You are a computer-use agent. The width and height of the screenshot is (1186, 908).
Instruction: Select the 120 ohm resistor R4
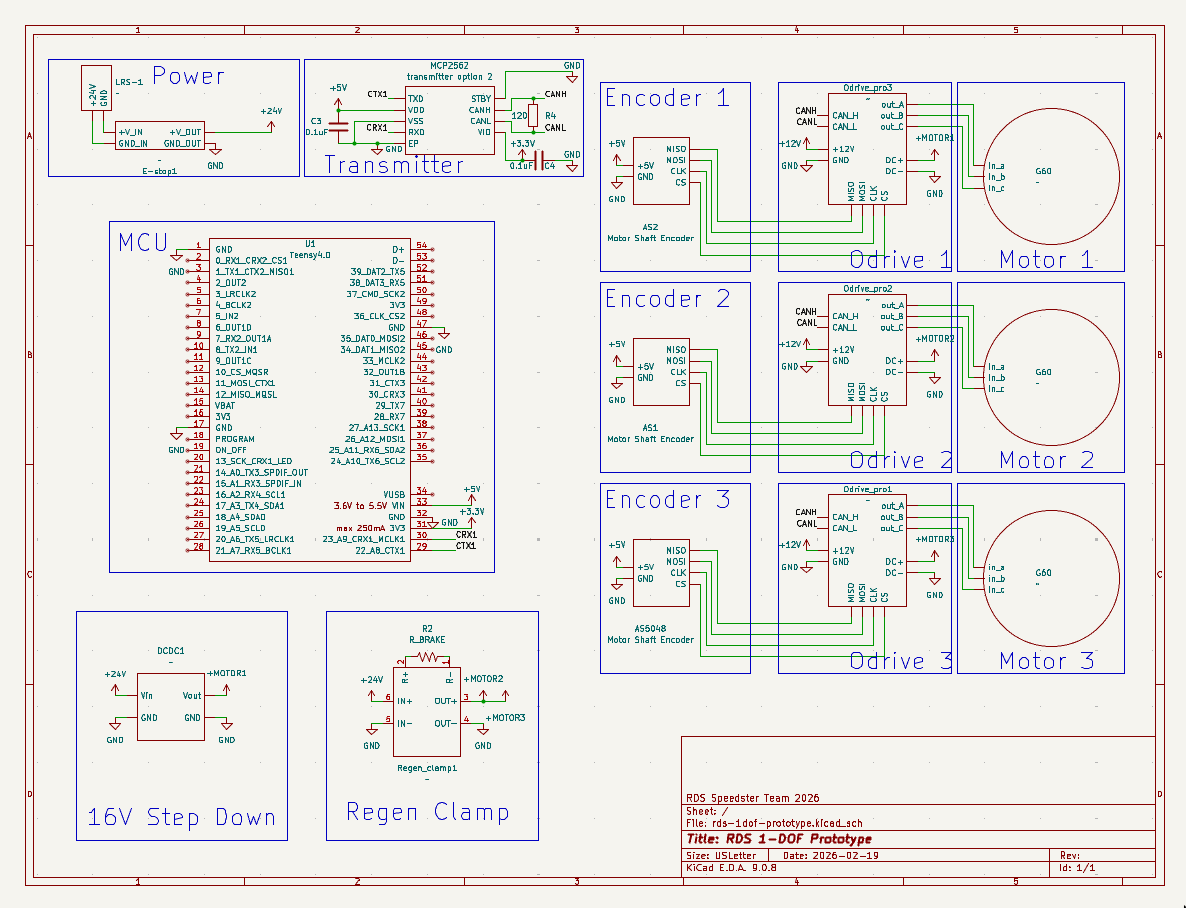point(533,116)
